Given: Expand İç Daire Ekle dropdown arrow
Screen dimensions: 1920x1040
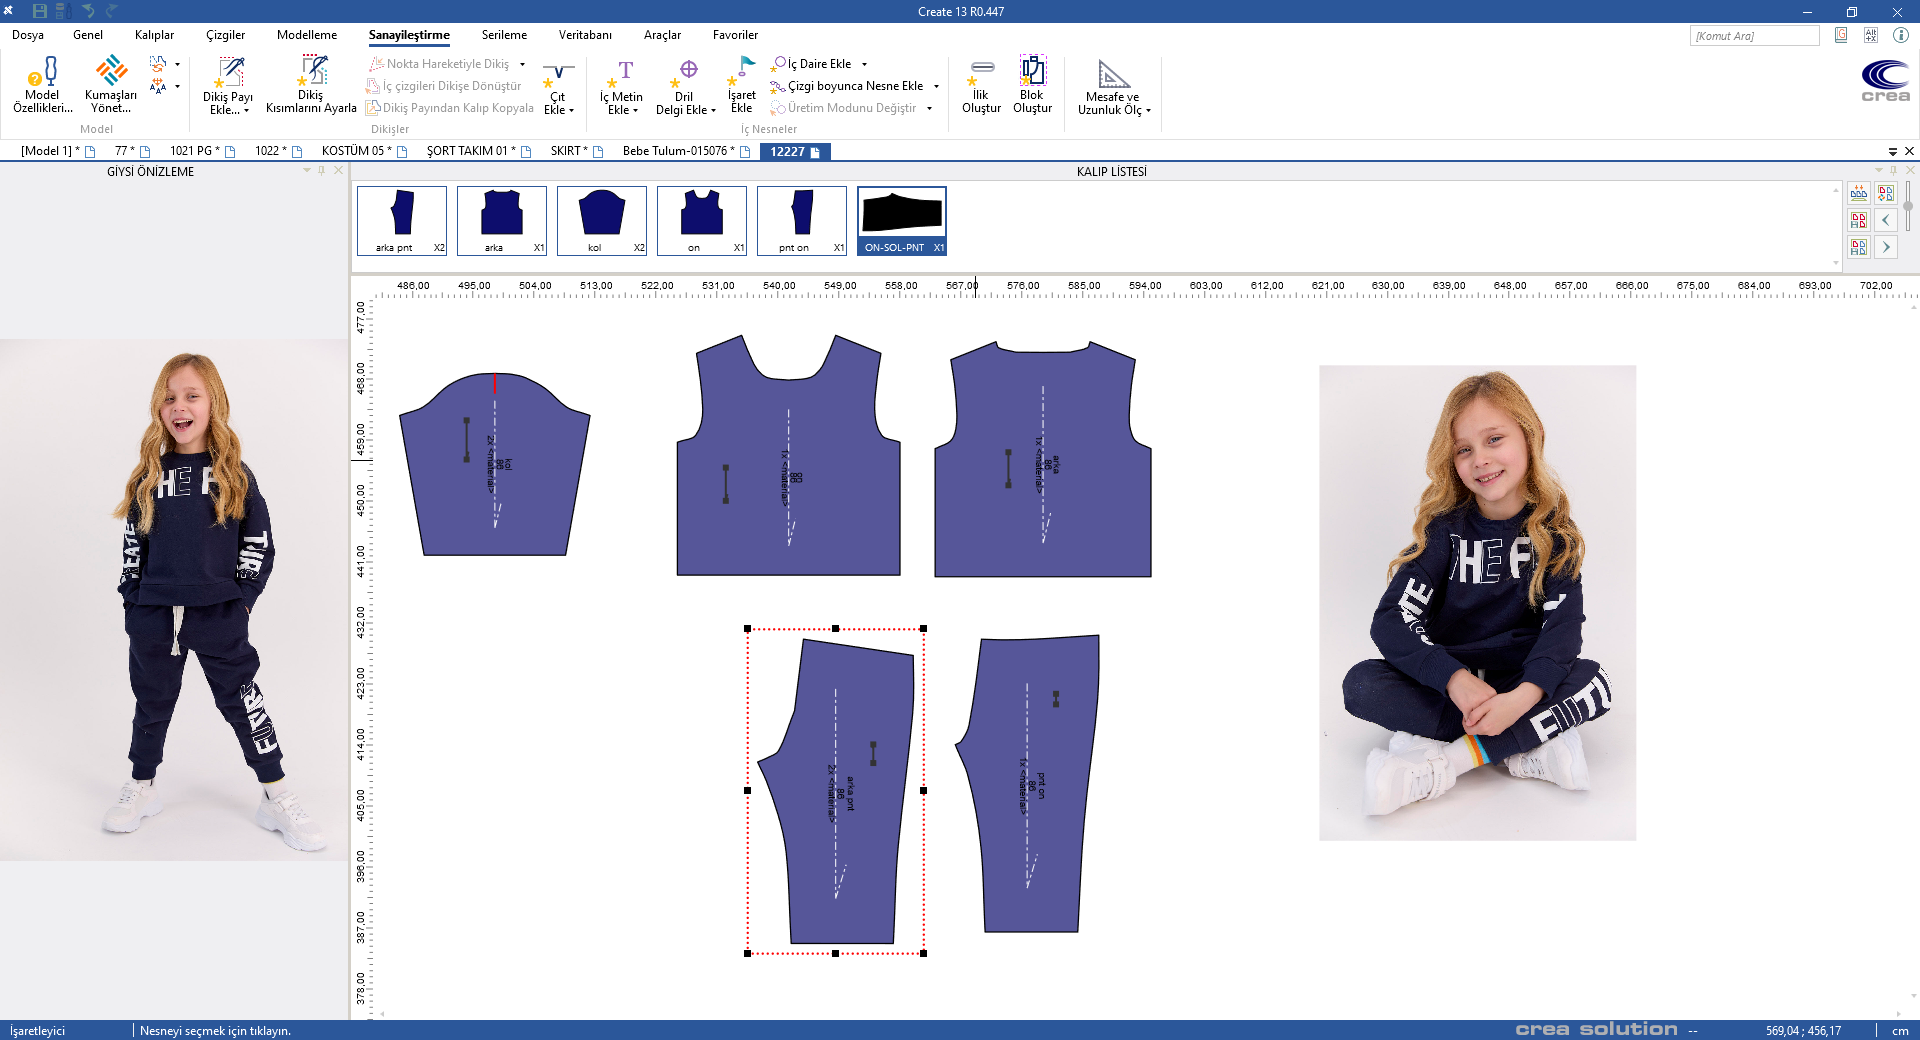Looking at the screenshot, I should tap(865, 64).
